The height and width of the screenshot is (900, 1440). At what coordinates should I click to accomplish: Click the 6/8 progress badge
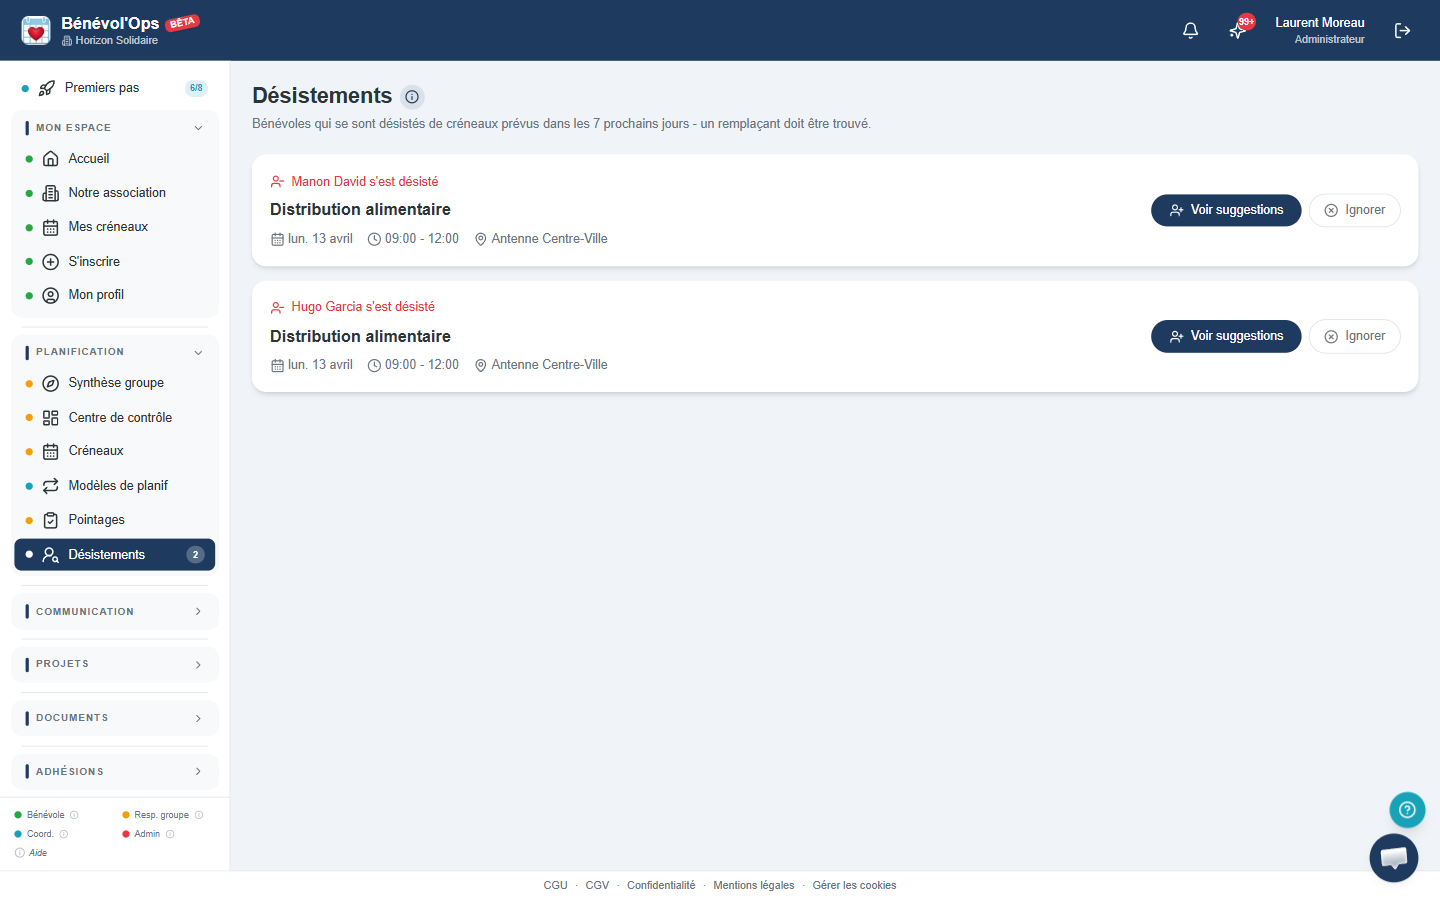tap(196, 88)
